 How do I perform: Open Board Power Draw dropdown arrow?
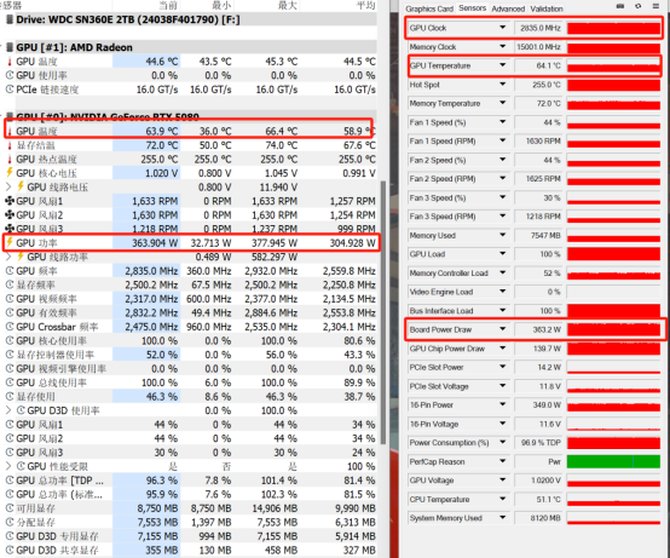502,329
